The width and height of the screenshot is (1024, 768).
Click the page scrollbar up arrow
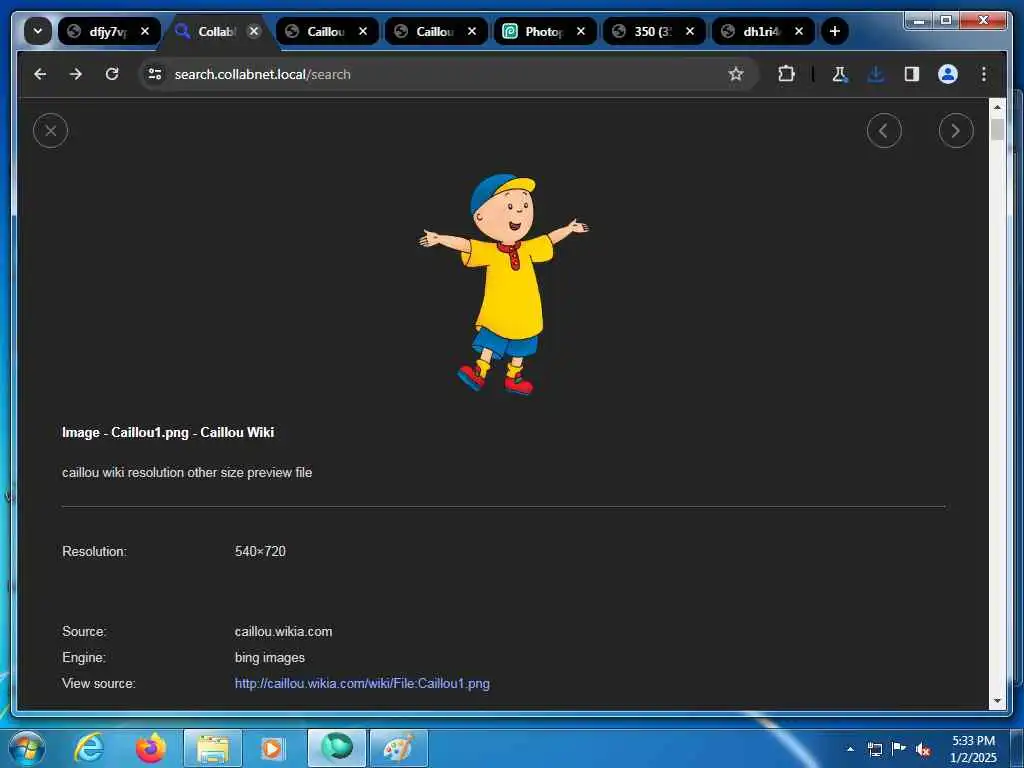tap(997, 107)
